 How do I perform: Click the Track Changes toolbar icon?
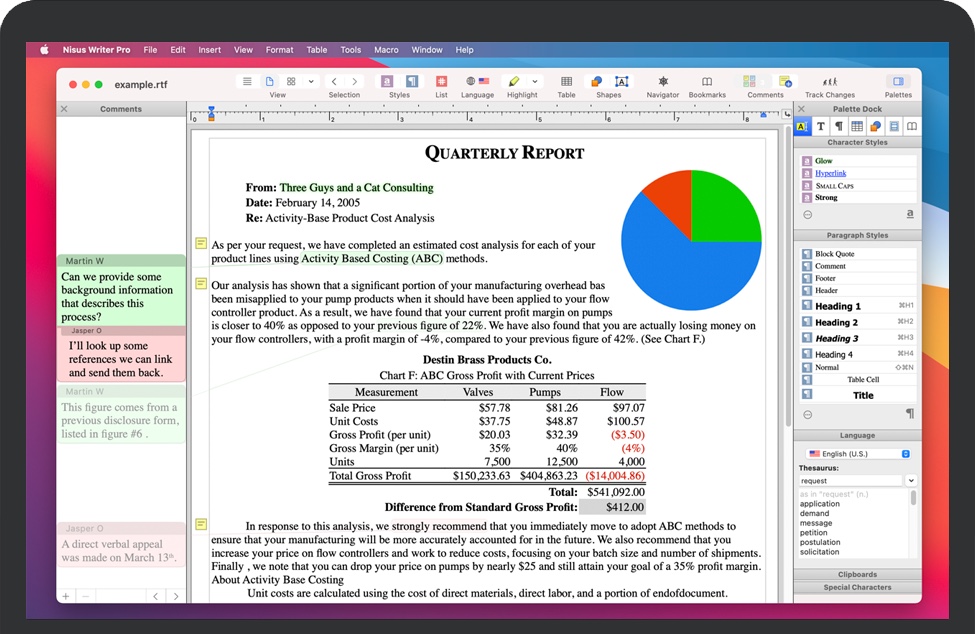pyautogui.click(x=829, y=81)
